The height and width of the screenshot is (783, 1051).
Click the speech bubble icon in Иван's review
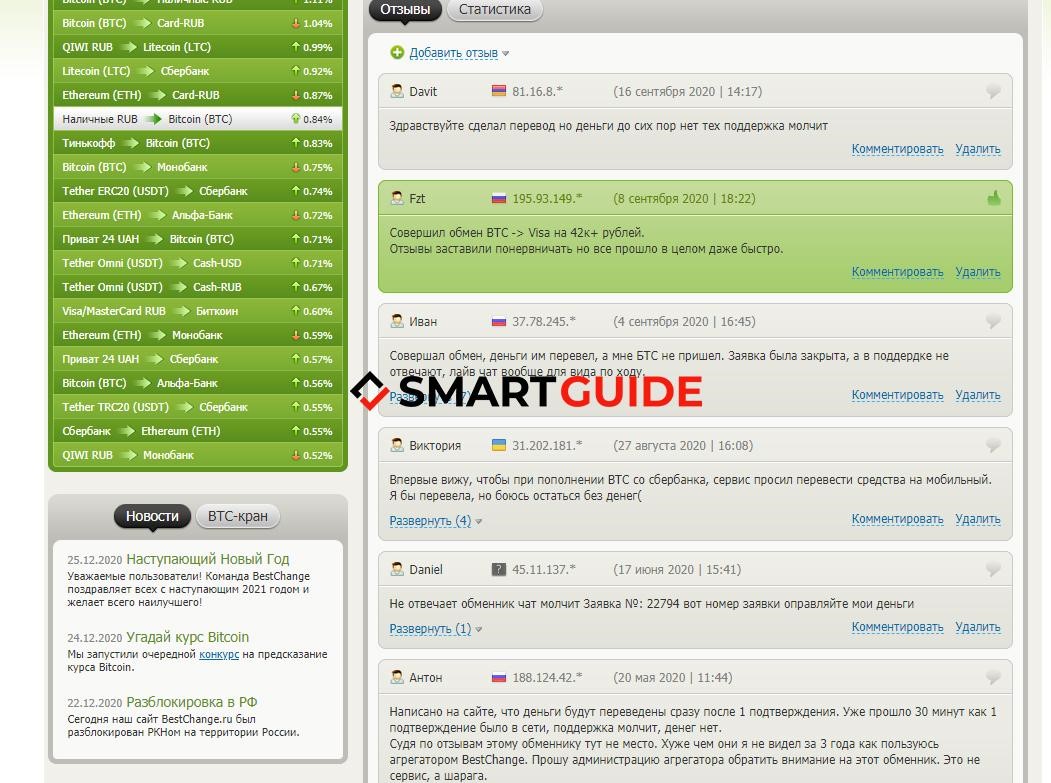pyautogui.click(x=993, y=321)
